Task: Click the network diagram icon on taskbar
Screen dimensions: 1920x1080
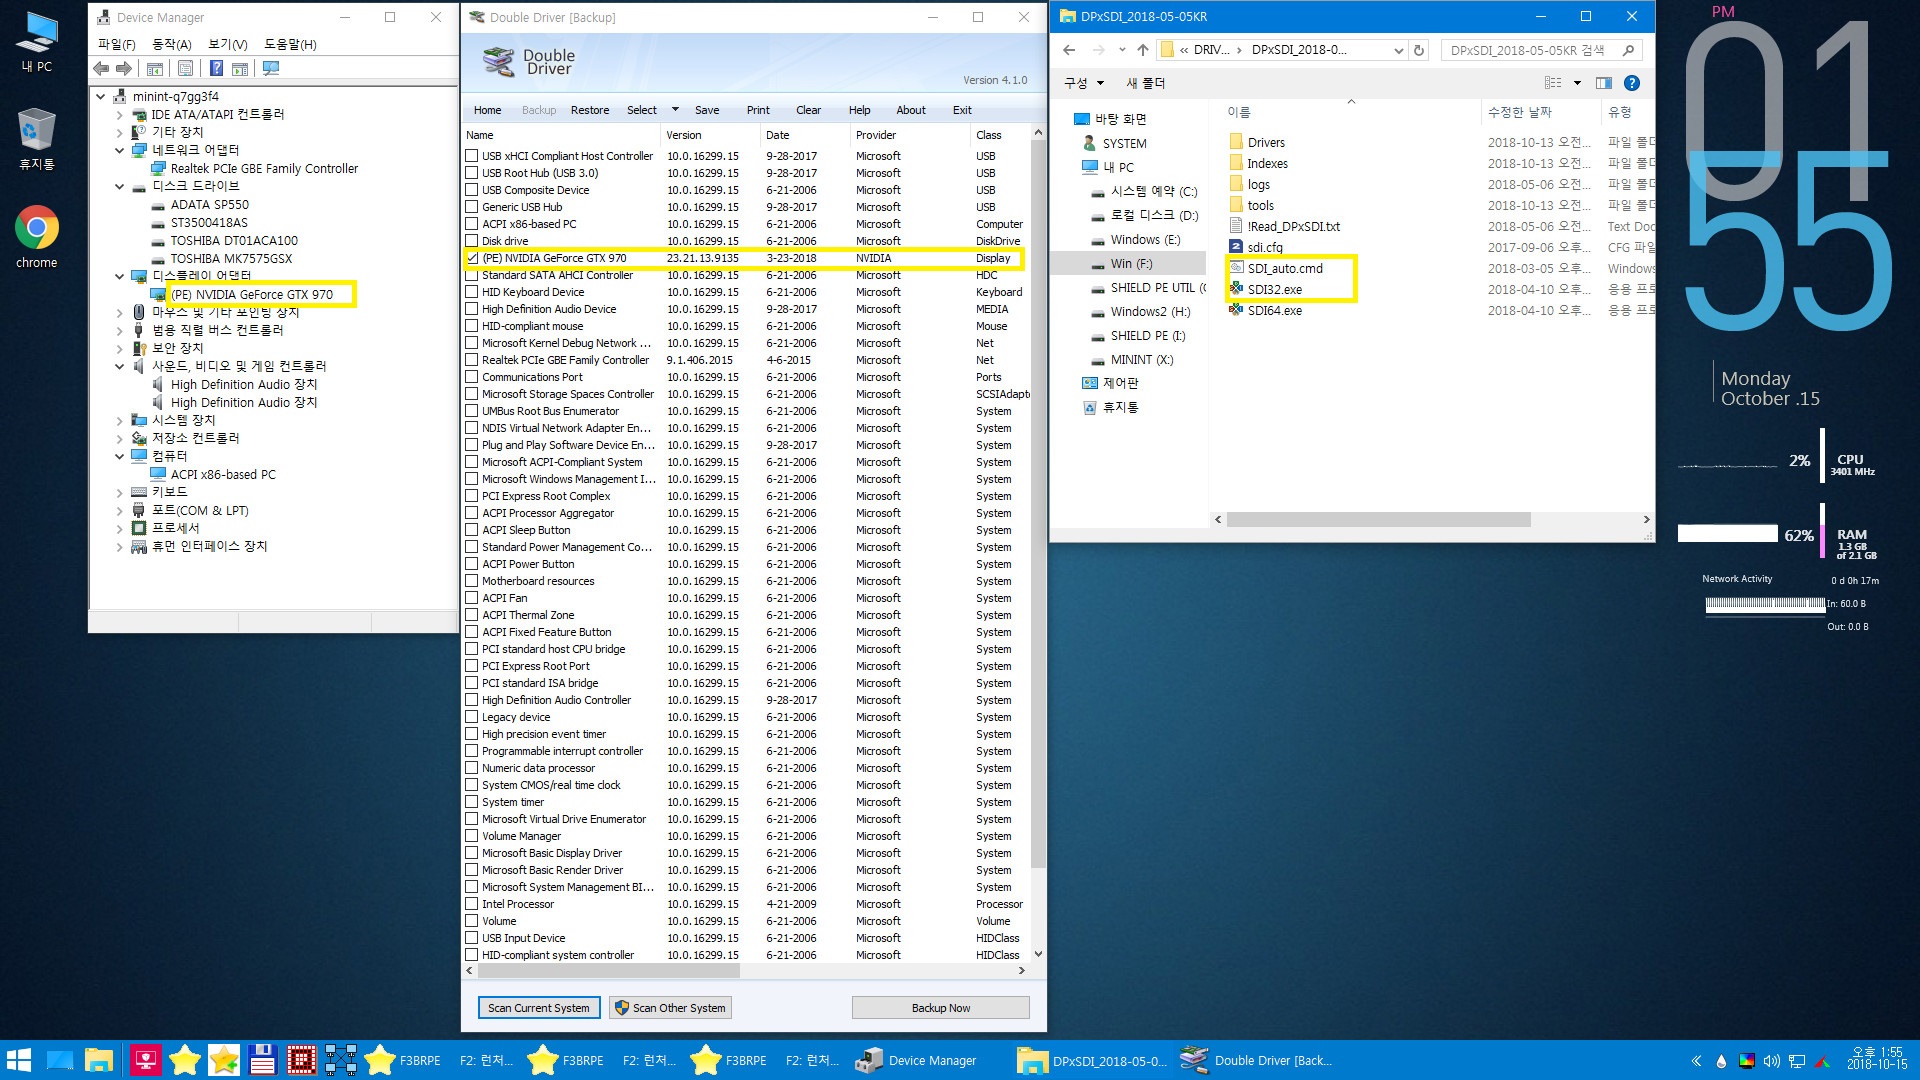Action: [x=340, y=1060]
